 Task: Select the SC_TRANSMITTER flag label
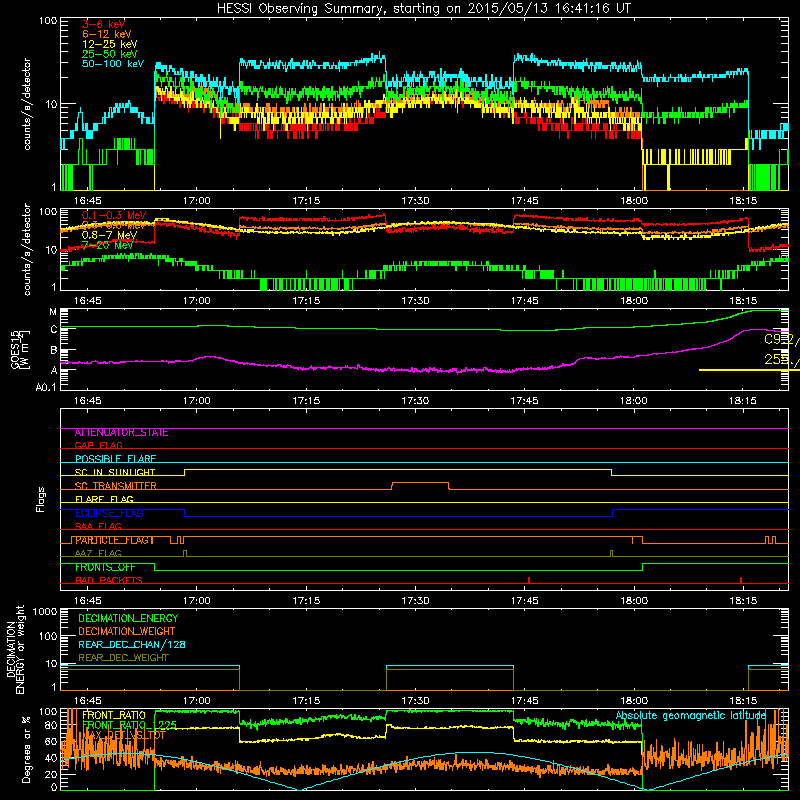click(x=115, y=486)
